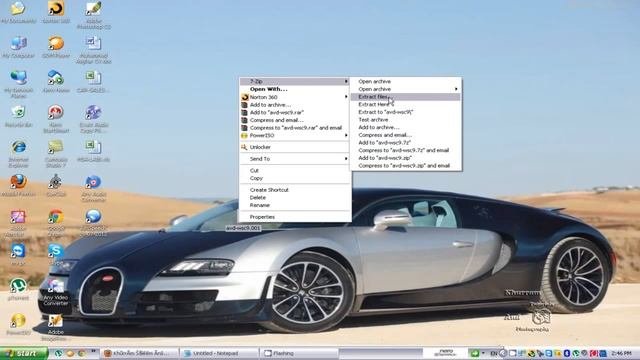This screenshot has width=640, height=360.
Task: Click Open With... in the context menu
Action: click(295, 89)
